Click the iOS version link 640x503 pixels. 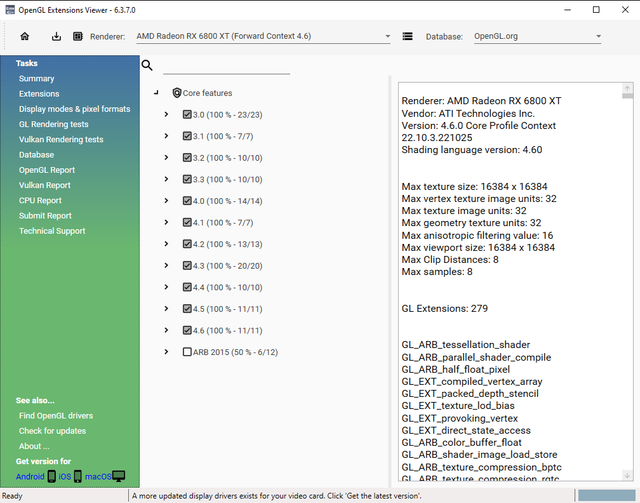tap(64, 476)
